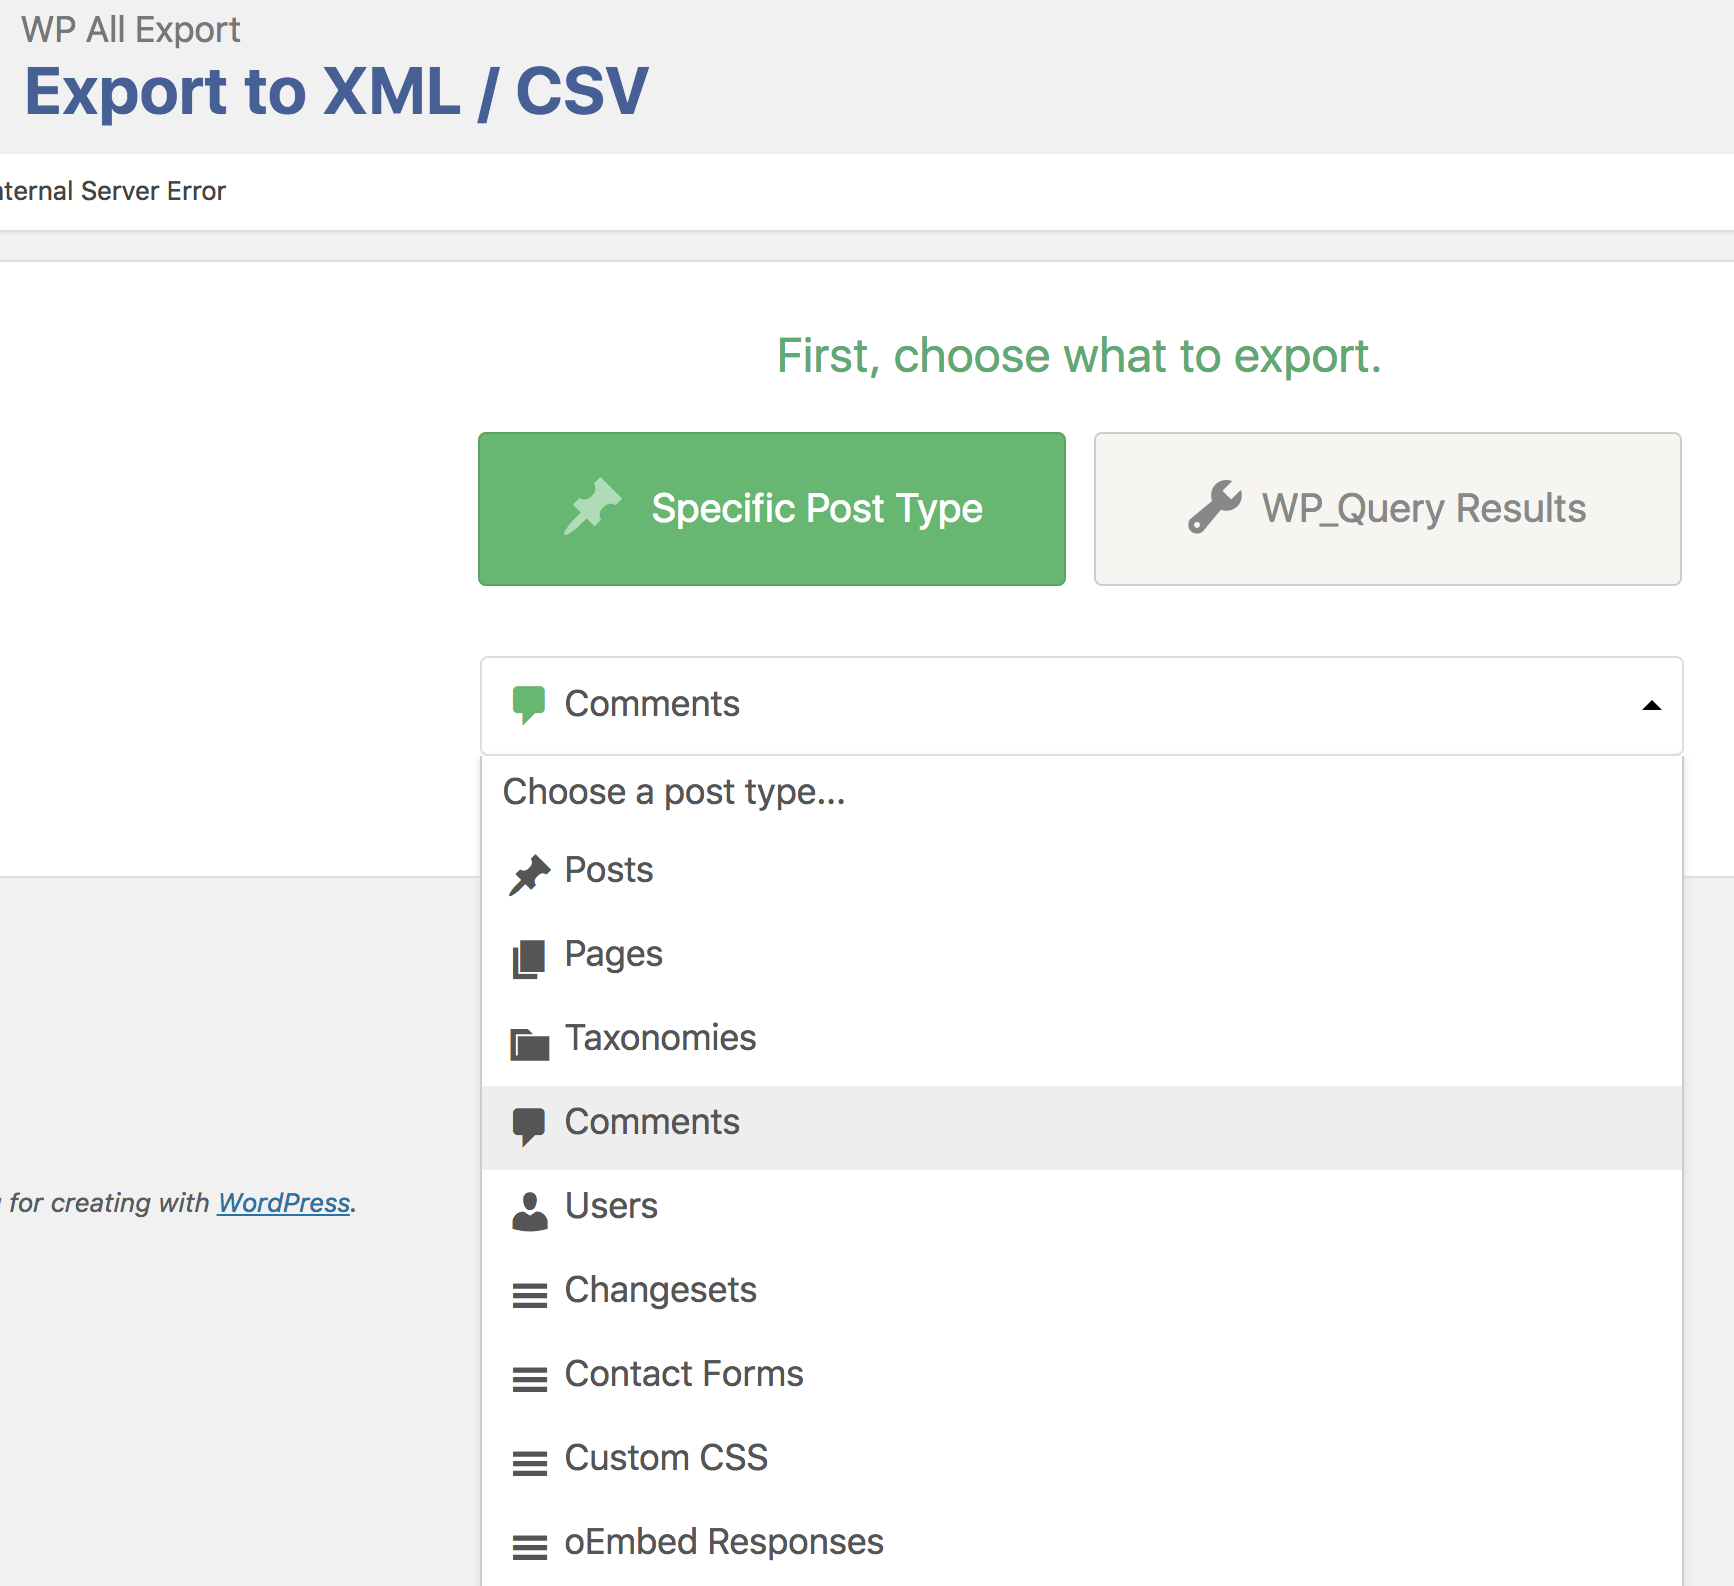
Task: Click the lines icon next to Contact Forms
Action: point(529,1379)
